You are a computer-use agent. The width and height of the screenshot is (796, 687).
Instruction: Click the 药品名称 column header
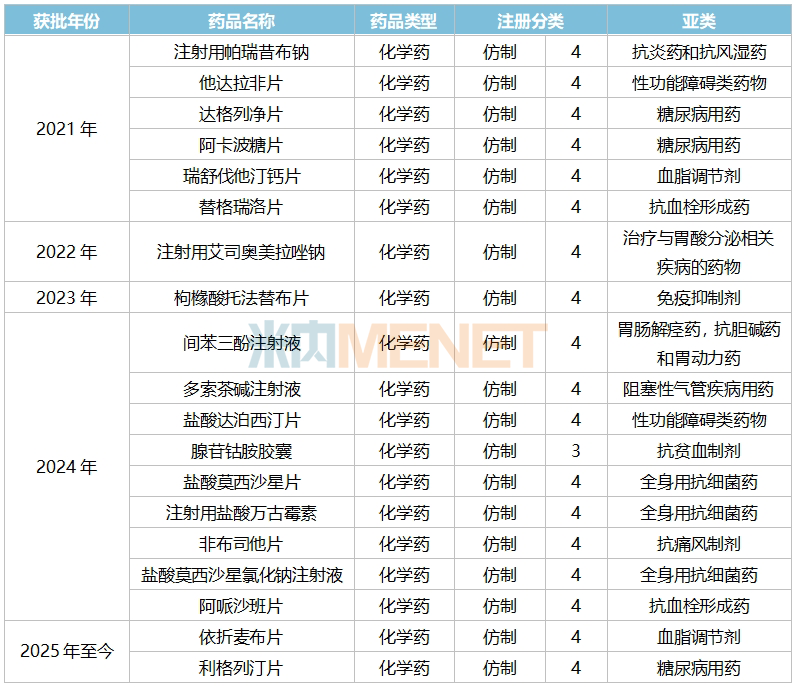point(242,21)
